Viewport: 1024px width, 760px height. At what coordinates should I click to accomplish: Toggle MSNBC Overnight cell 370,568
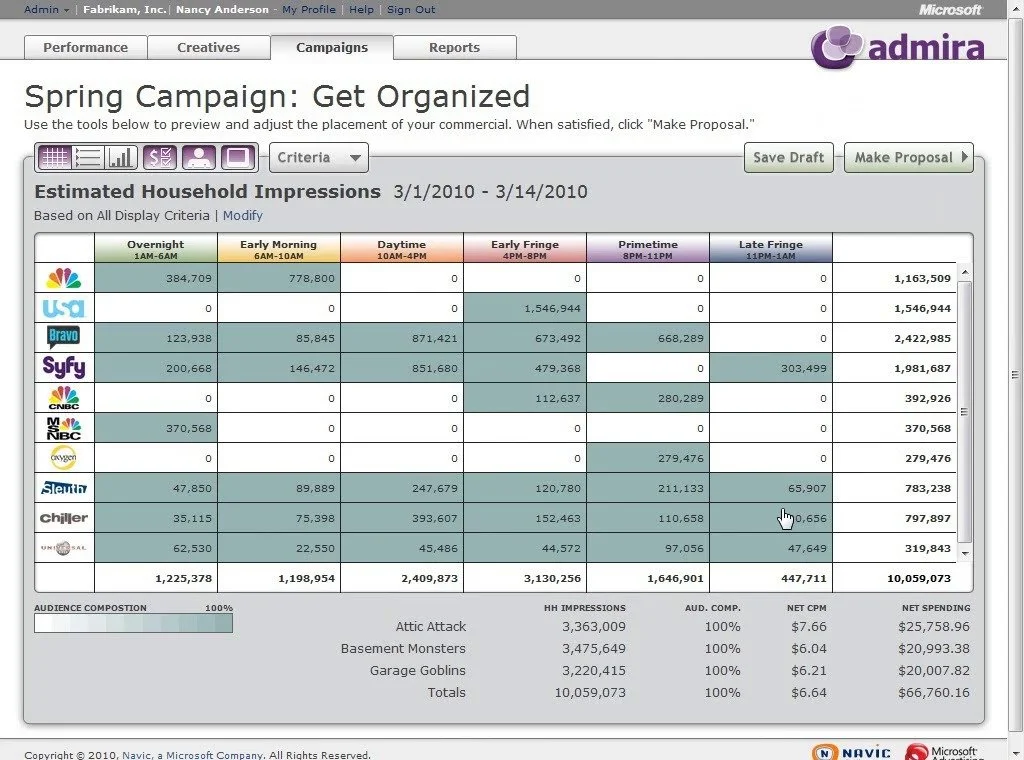pyautogui.click(x=155, y=428)
